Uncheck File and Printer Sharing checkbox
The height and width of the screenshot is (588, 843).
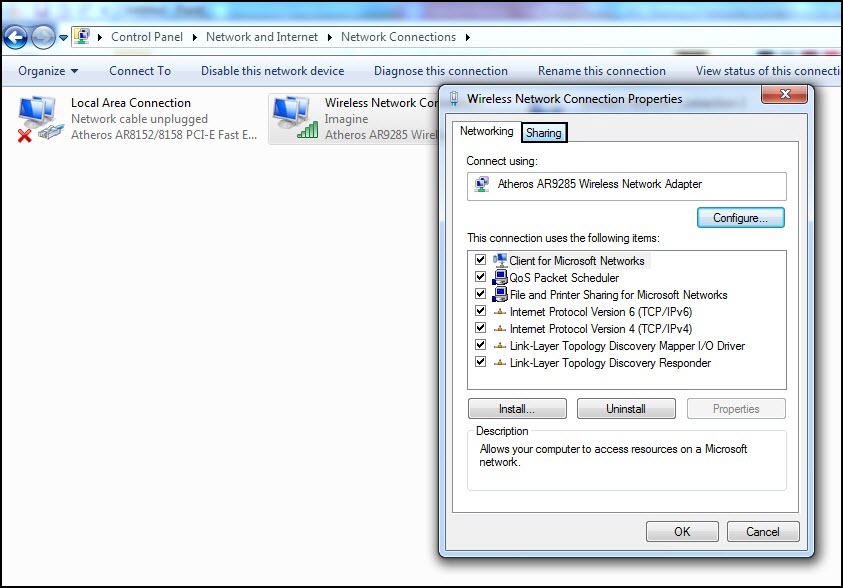tap(481, 294)
